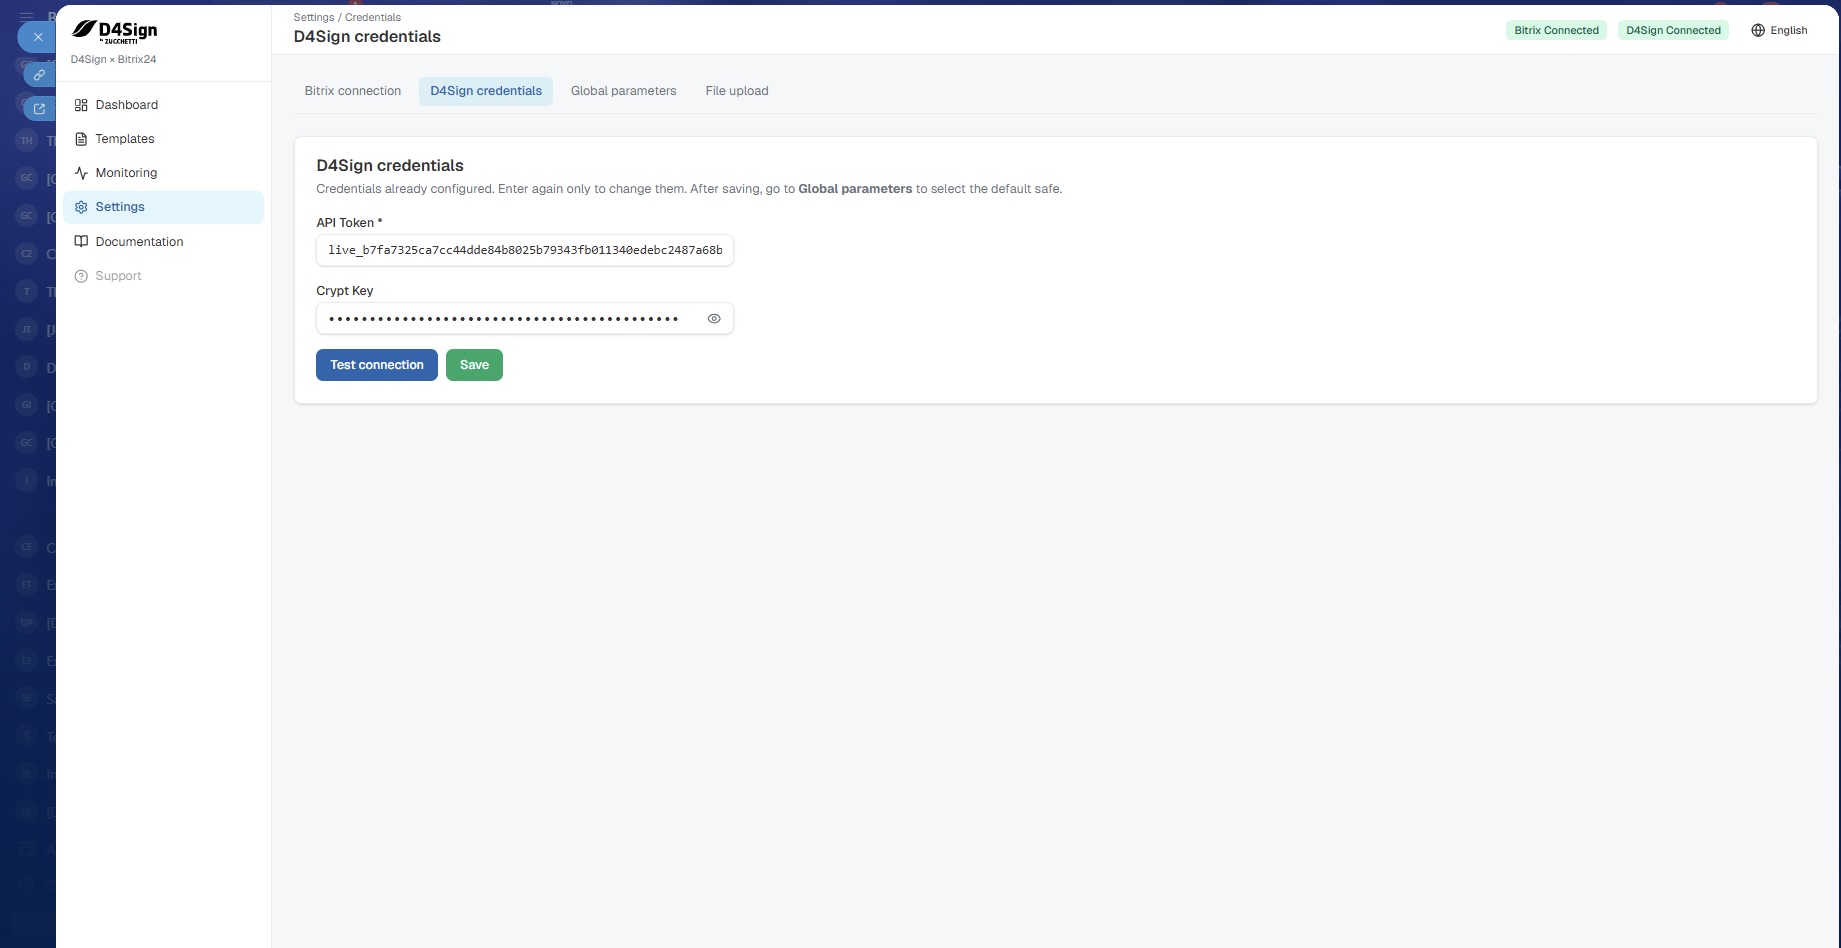Click the API Token * label

tap(349, 223)
